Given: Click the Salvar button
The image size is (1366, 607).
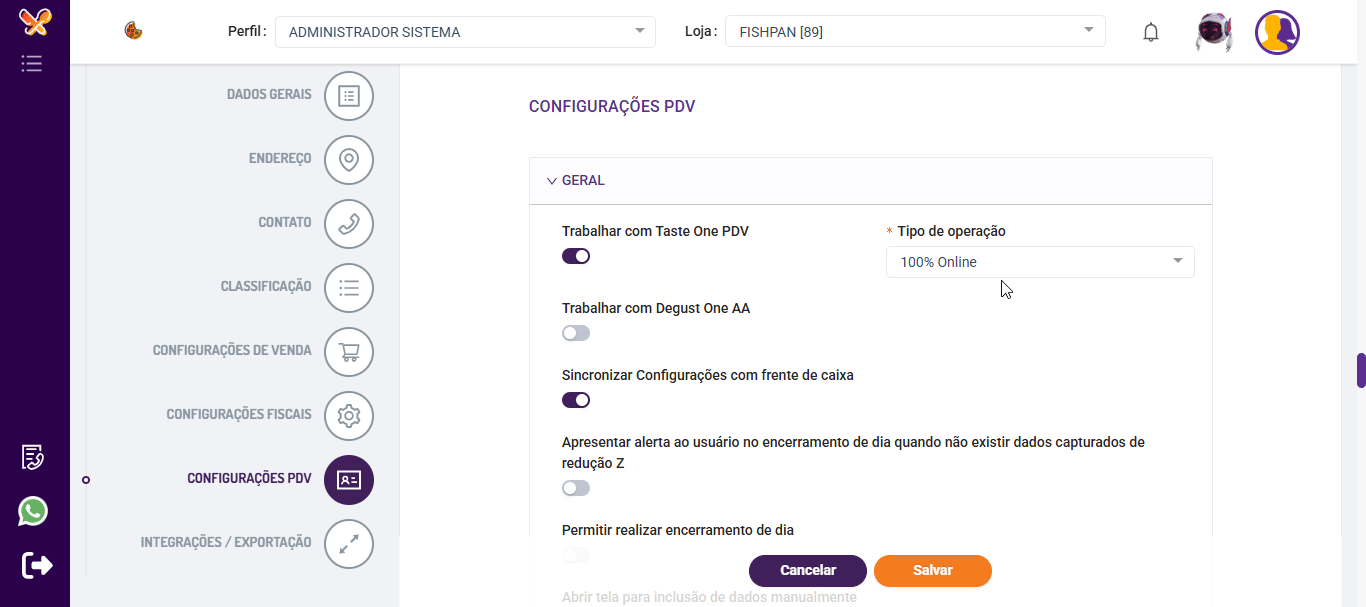Looking at the screenshot, I should pos(932,570).
